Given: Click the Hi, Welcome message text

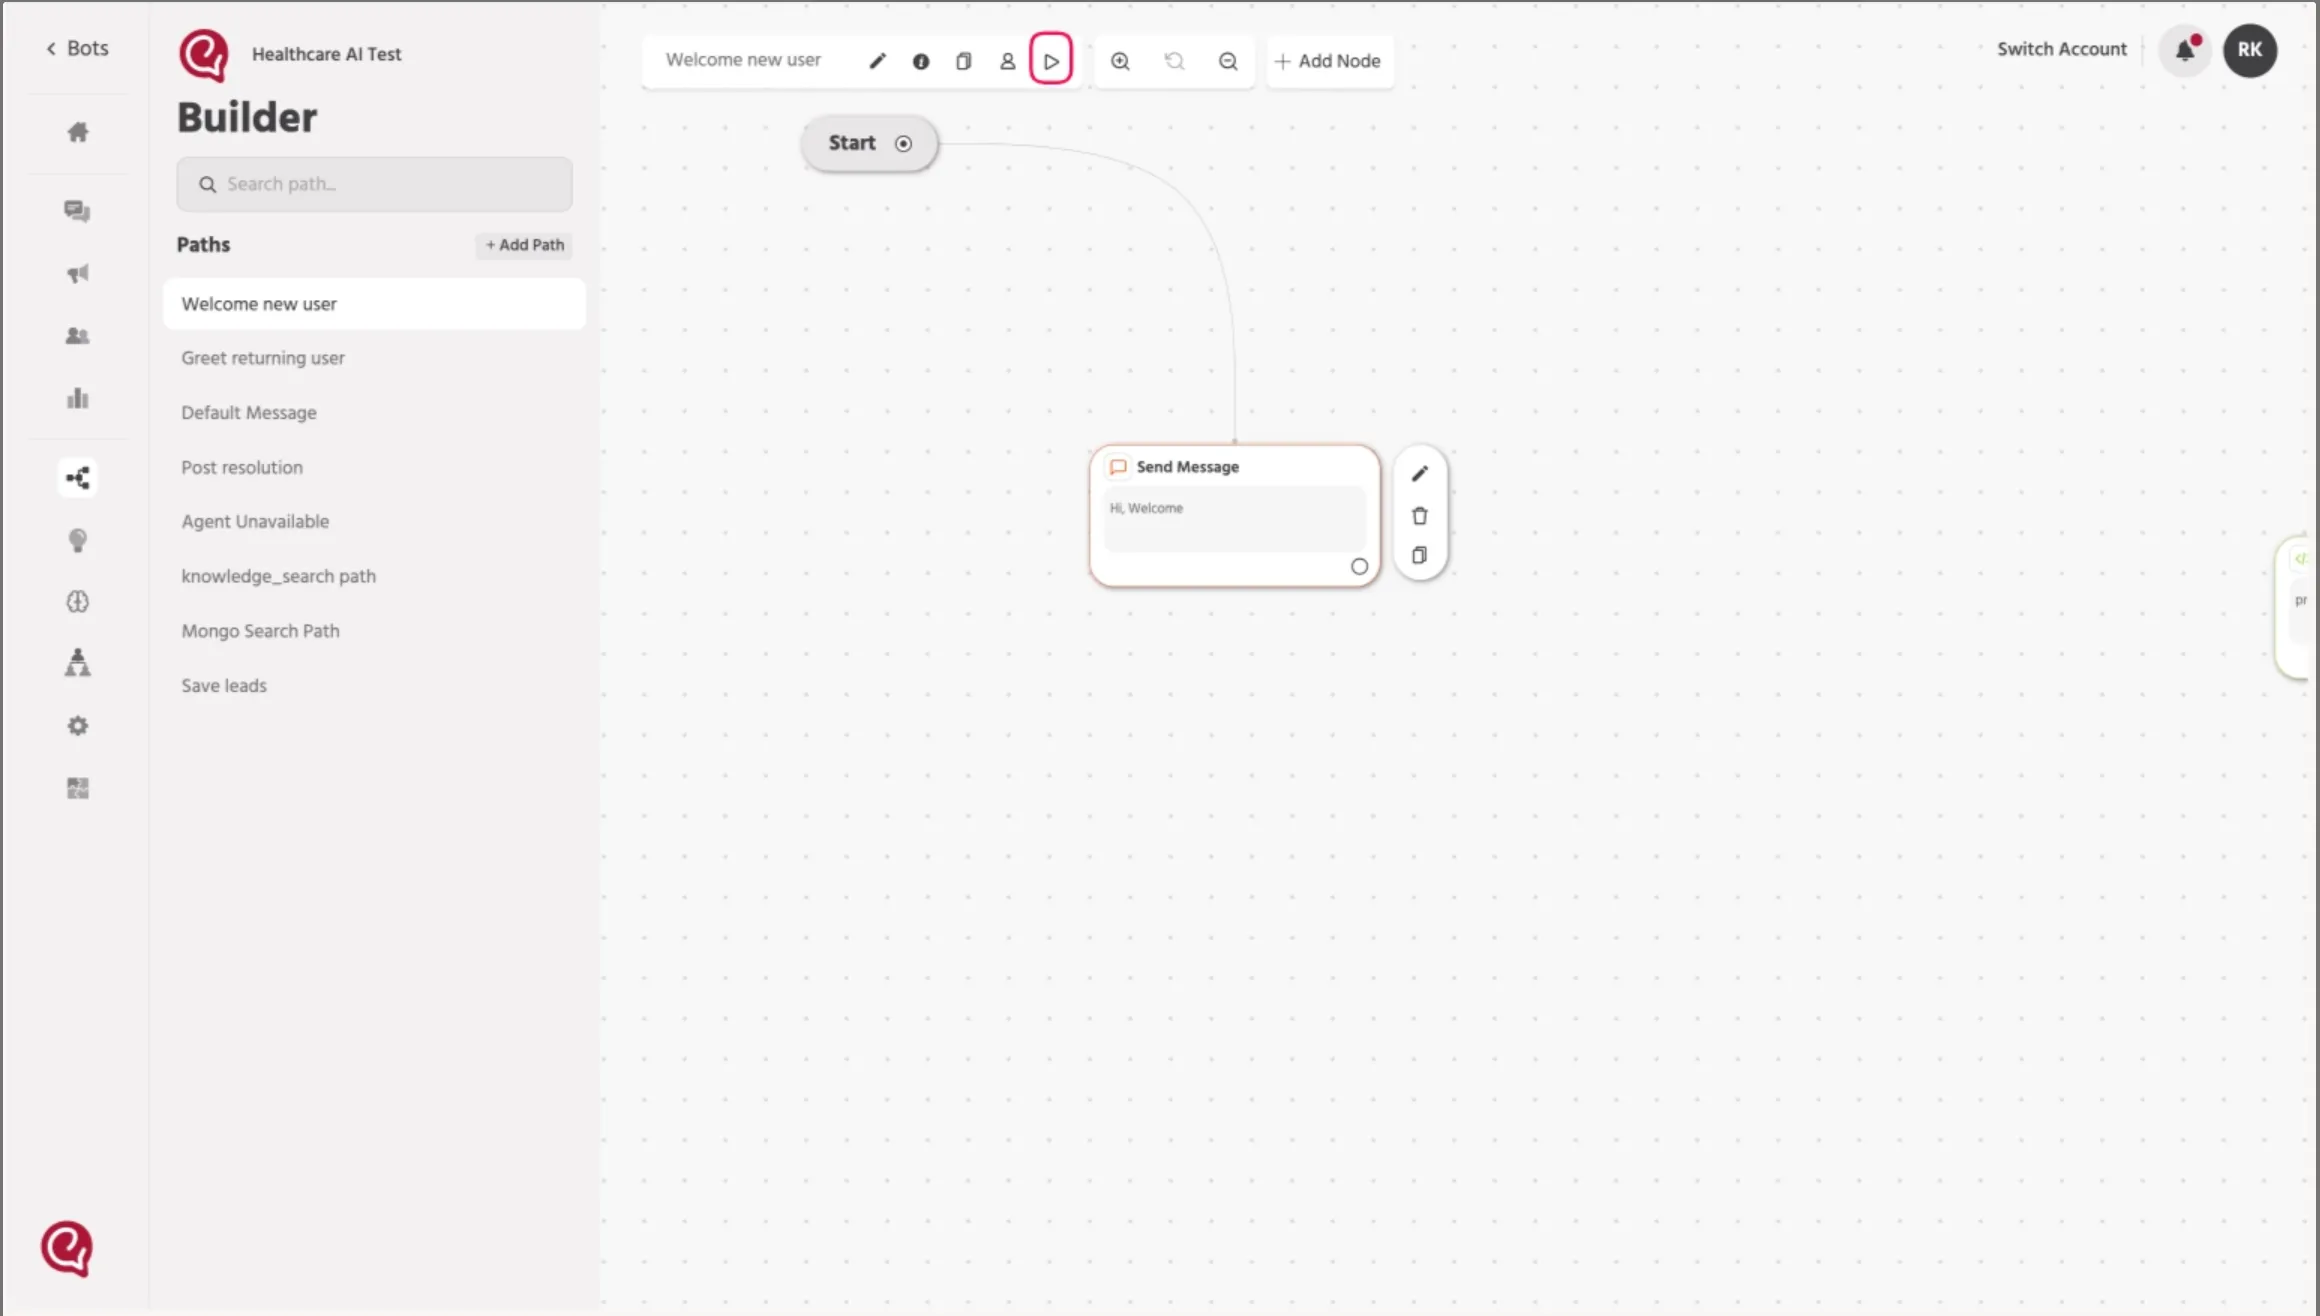Looking at the screenshot, I should pyautogui.click(x=1146, y=508).
